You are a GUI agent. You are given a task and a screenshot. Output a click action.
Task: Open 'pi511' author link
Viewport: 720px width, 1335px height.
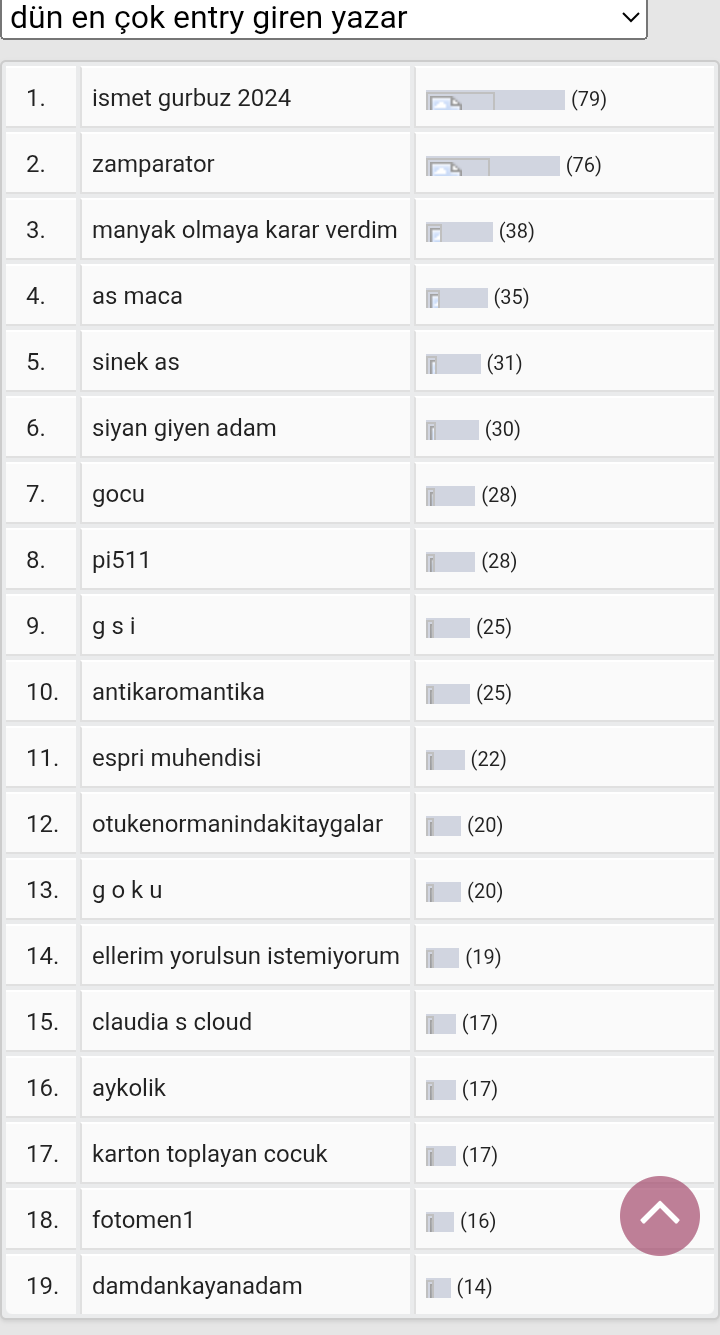(121, 560)
